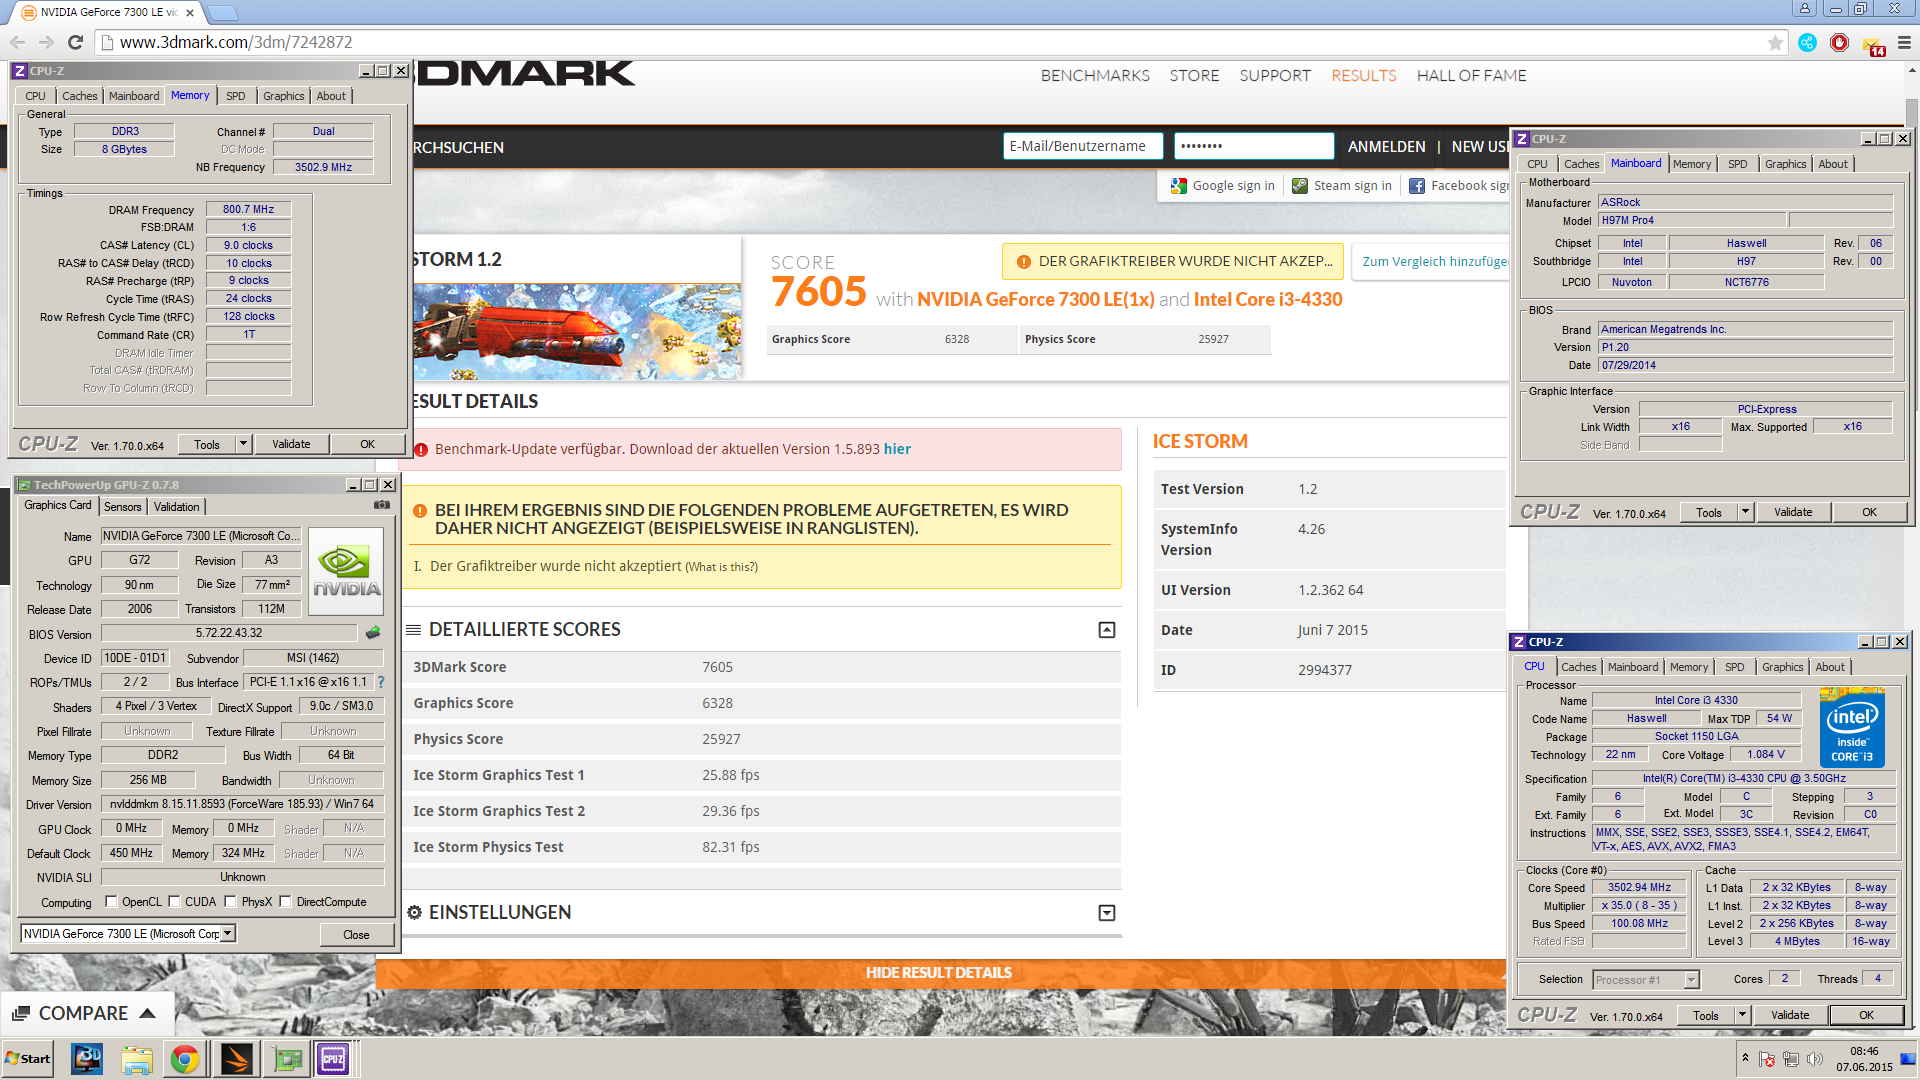Bookmark page with star icon
The width and height of the screenshot is (1920, 1080).
tap(1775, 42)
